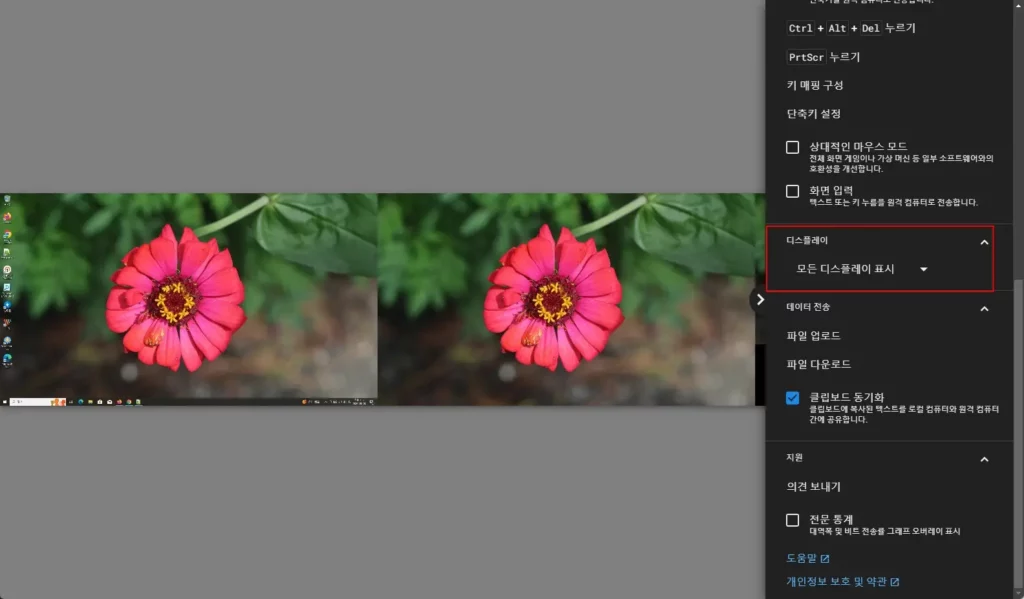Open the remote Windows Start menu

(5, 402)
